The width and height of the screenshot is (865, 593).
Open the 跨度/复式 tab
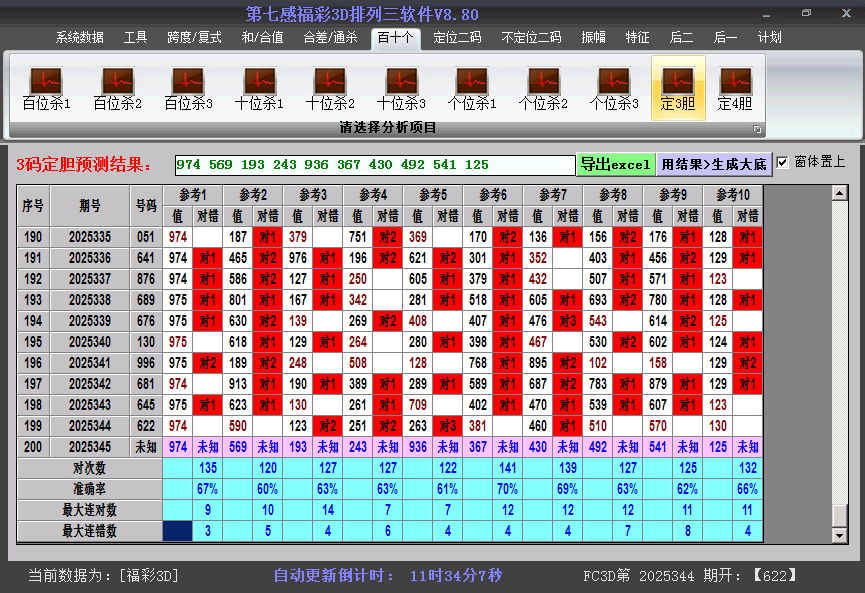pyautogui.click(x=194, y=38)
